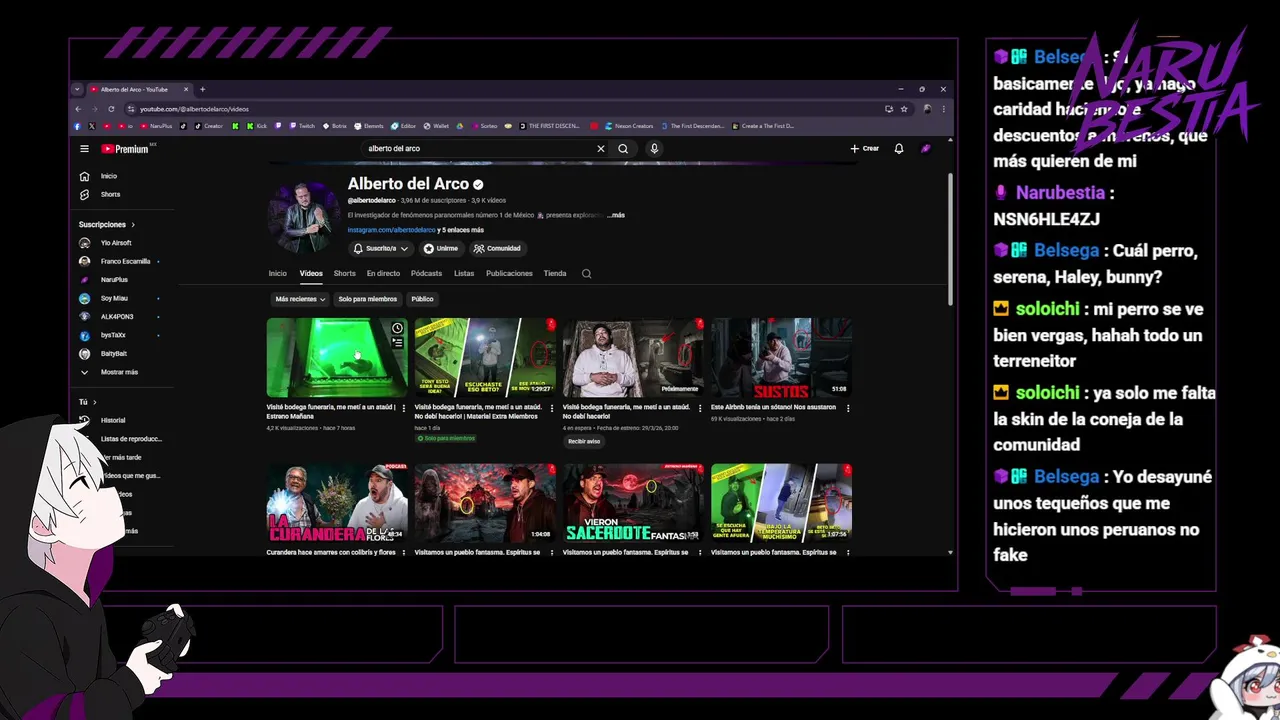Click the Chrome address bar URL

[x=194, y=109]
